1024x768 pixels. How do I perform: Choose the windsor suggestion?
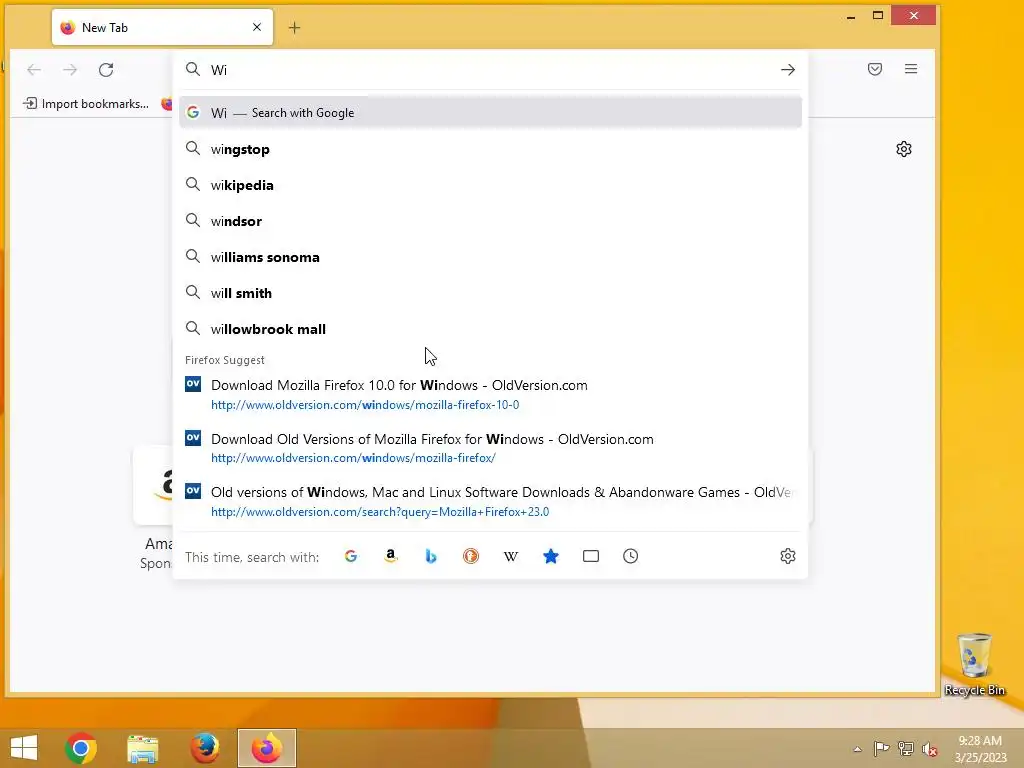point(490,221)
